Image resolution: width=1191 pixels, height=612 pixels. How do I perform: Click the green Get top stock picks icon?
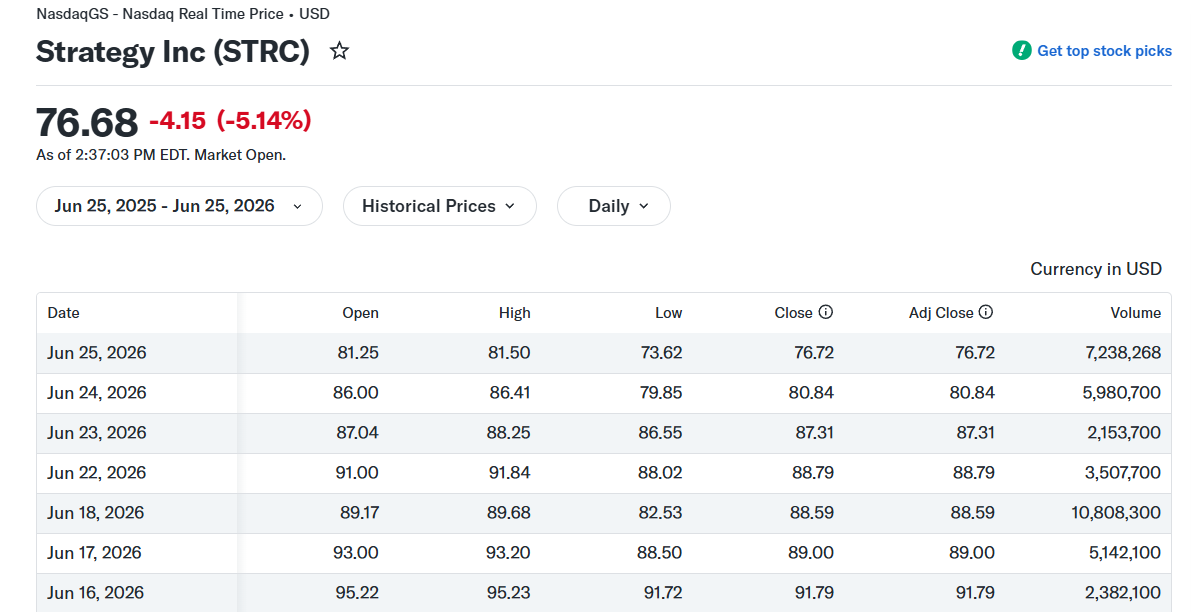1022,51
